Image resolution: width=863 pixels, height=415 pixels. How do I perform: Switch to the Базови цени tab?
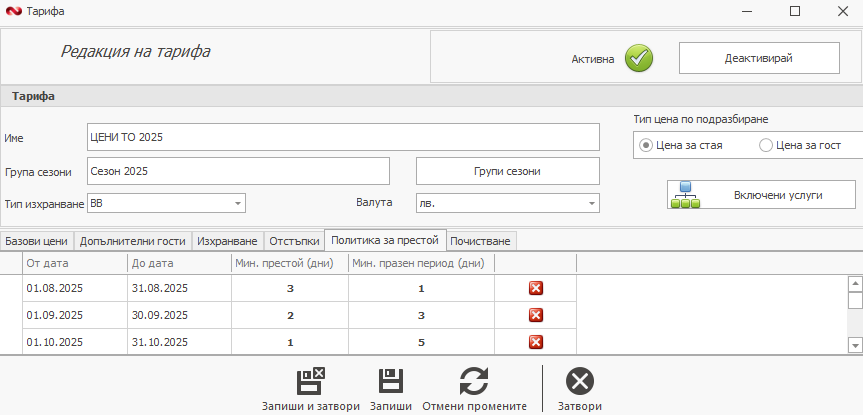pyautogui.click(x=36, y=241)
